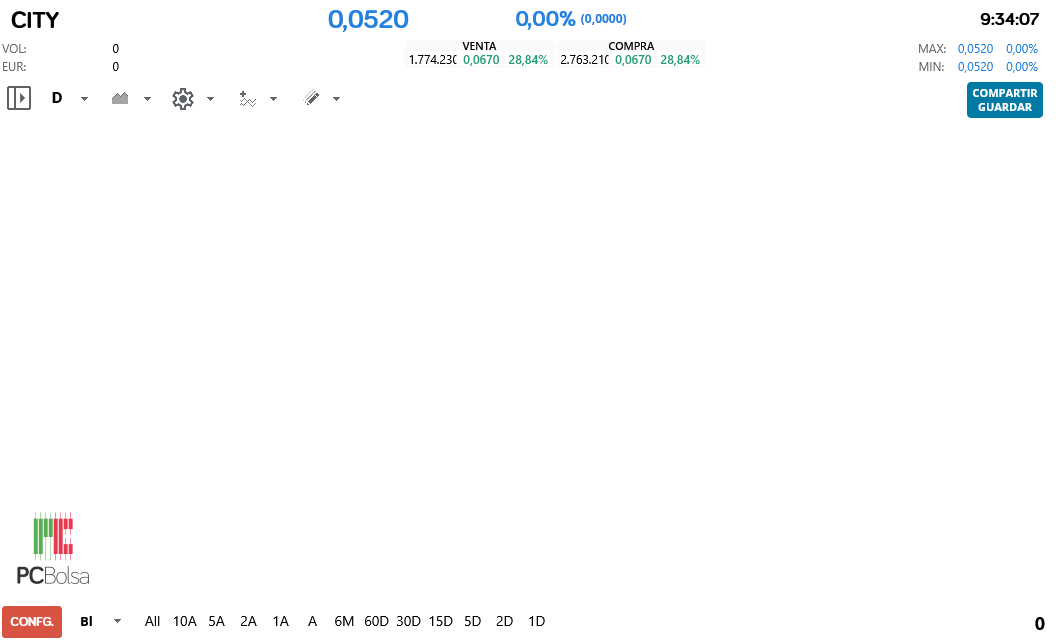The image size is (1058, 643).
Task: Open the CONFG. settings button
Action: [x=32, y=621]
